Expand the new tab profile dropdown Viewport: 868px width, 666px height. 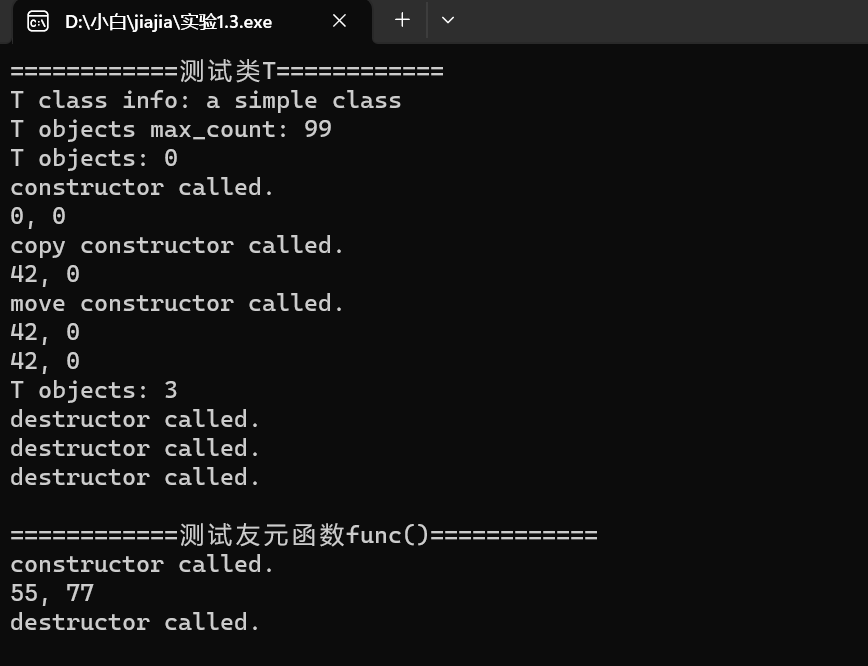[x=448, y=20]
